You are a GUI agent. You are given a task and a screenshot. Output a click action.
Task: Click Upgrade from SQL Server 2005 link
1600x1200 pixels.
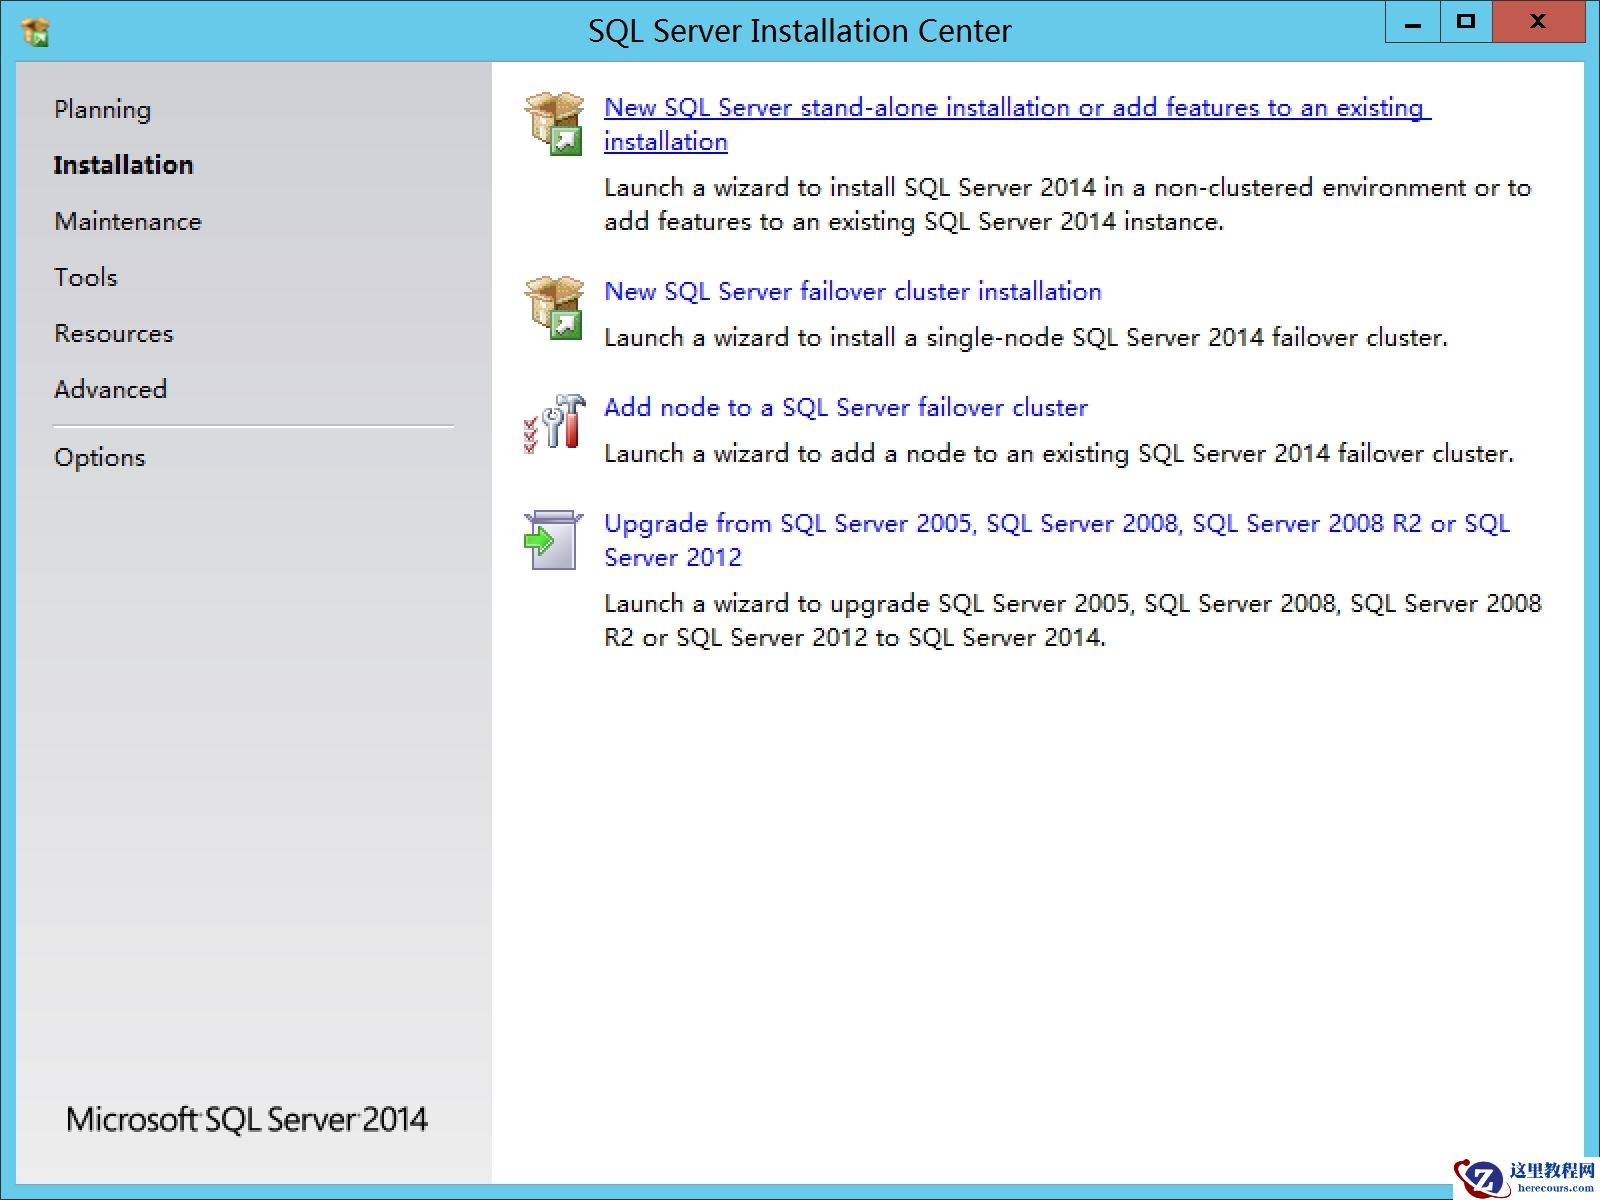pyautogui.click(x=1056, y=523)
